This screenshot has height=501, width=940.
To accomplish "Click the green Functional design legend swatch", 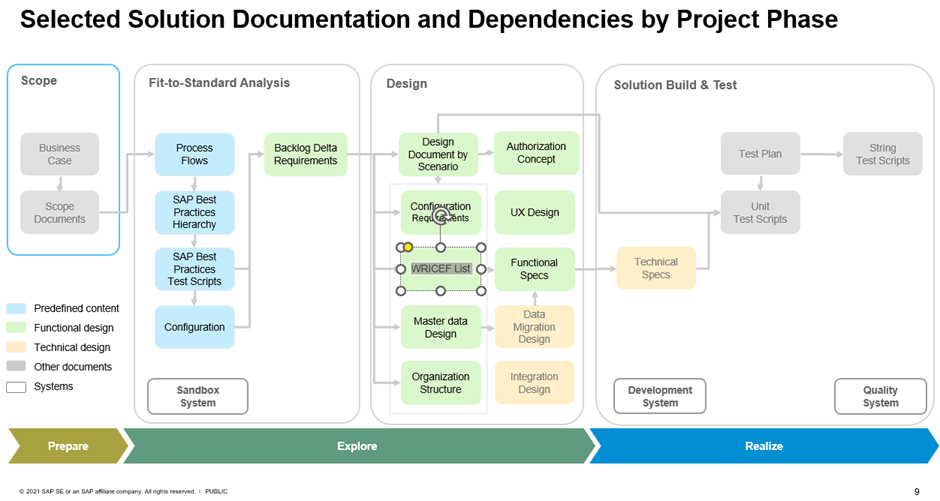I will (x=18, y=328).
